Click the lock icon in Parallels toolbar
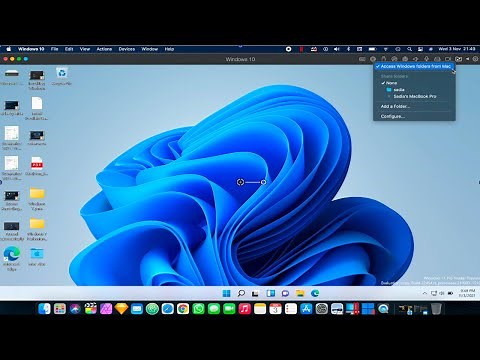This screenshot has height=360, width=480. (384, 59)
